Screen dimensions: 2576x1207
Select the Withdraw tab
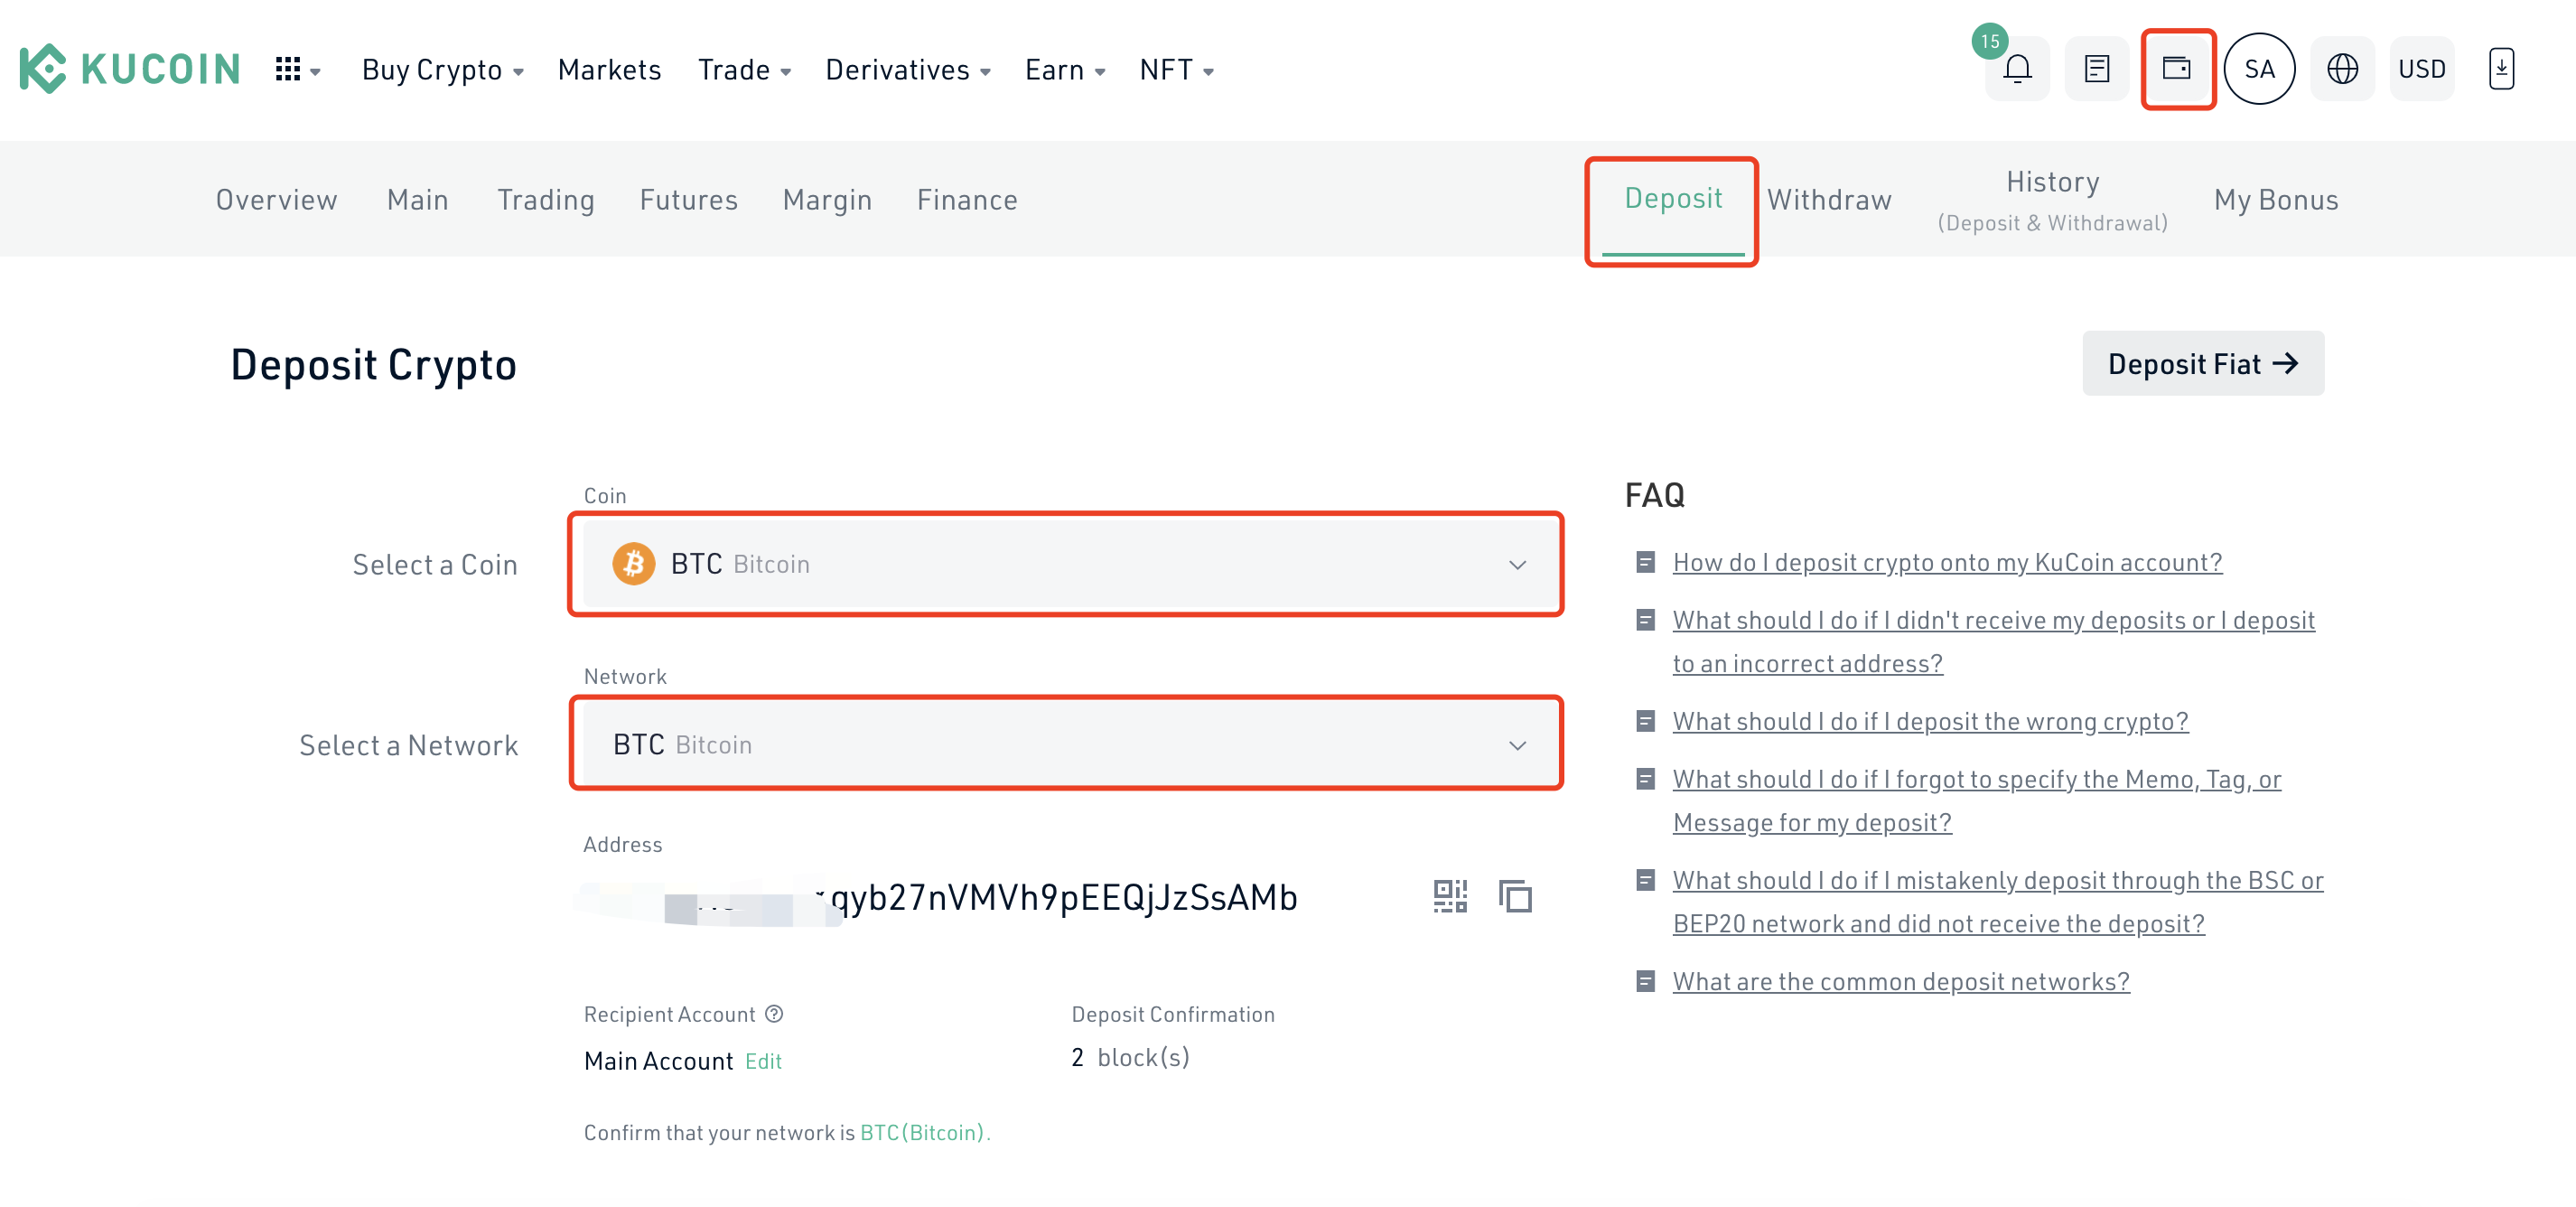click(x=1828, y=199)
